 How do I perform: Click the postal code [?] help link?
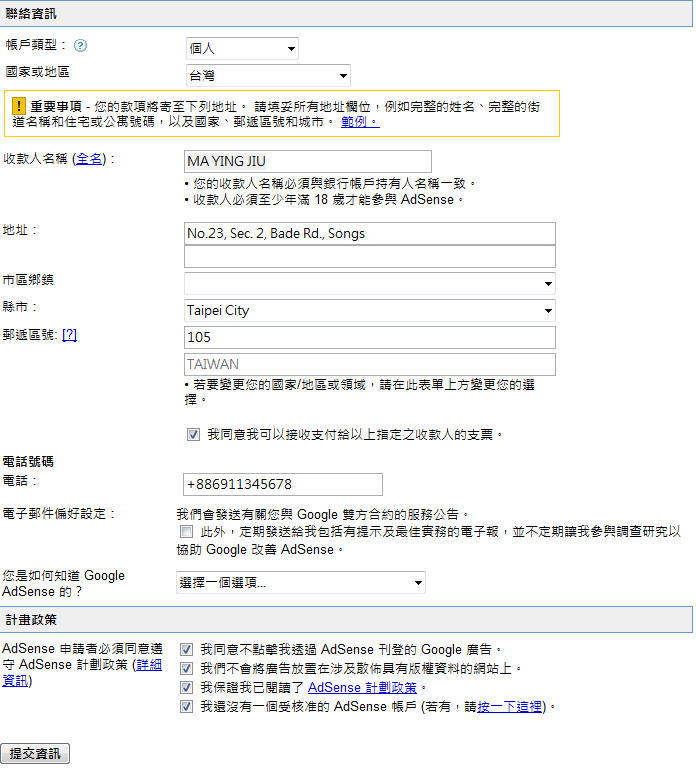click(x=69, y=335)
